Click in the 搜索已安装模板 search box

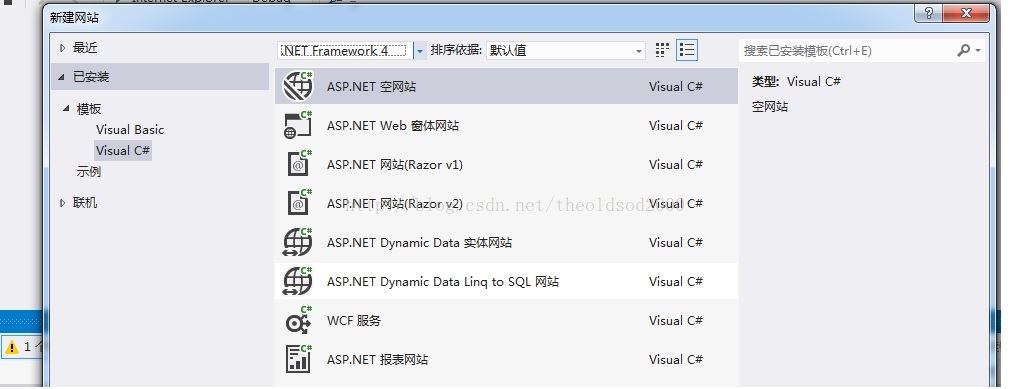(x=847, y=50)
